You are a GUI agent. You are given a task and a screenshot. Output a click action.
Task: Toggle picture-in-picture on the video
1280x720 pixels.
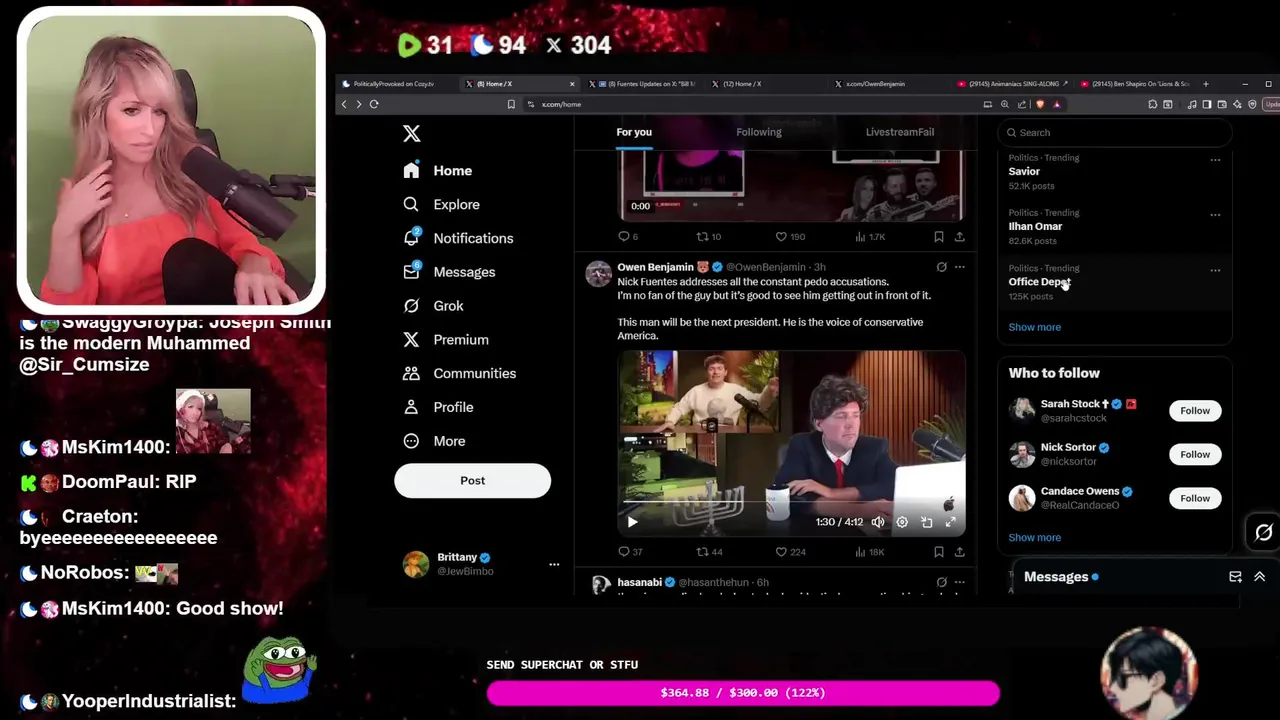(926, 522)
